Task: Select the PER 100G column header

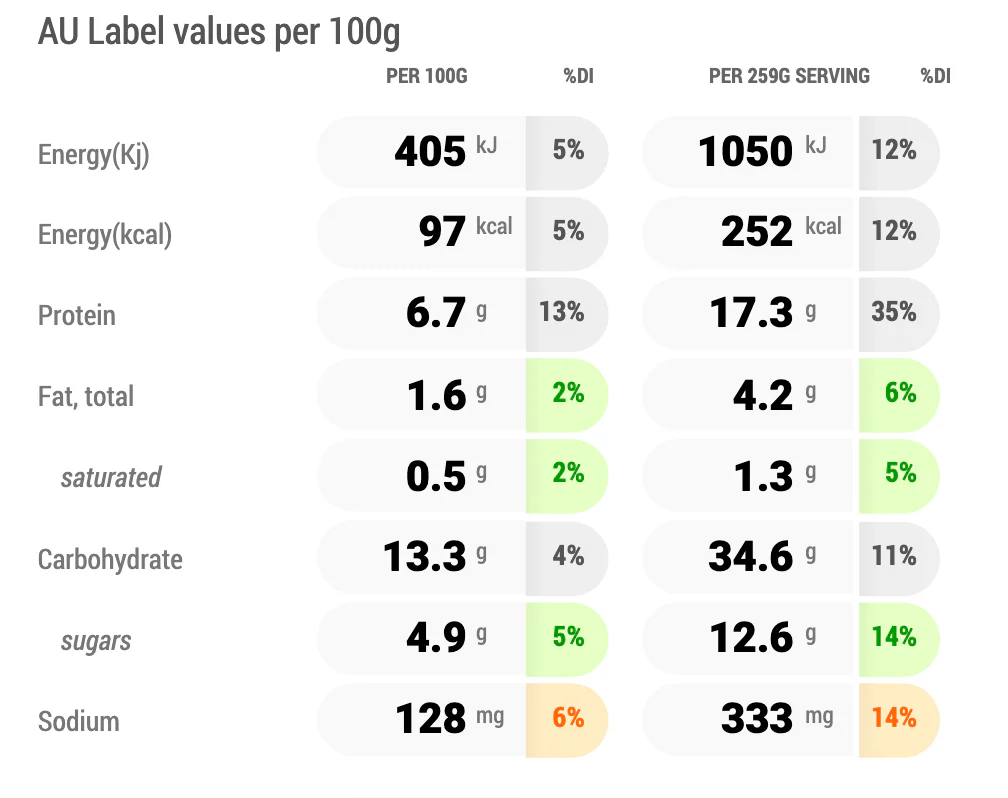Action: 427,76
